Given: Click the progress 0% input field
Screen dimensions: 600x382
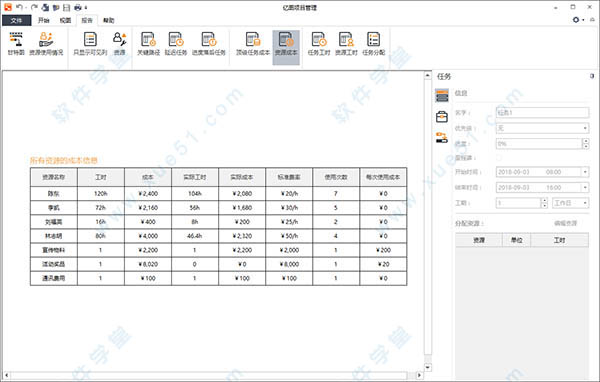Looking at the screenshot, I should [539, 144].
